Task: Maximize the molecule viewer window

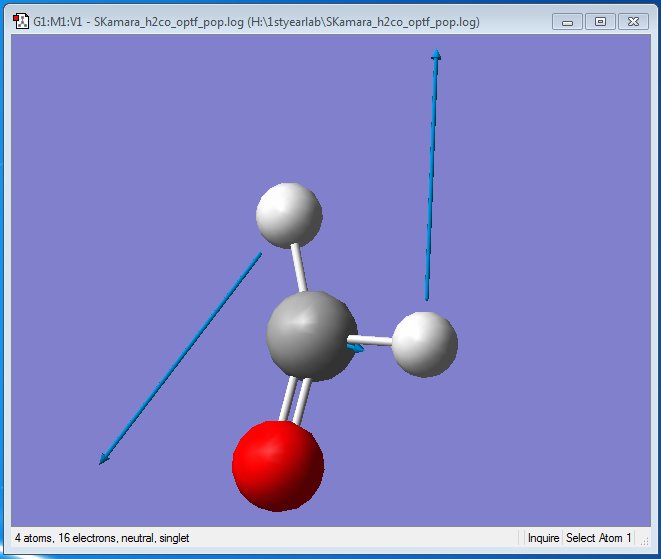Action: [x=600, y=22]
